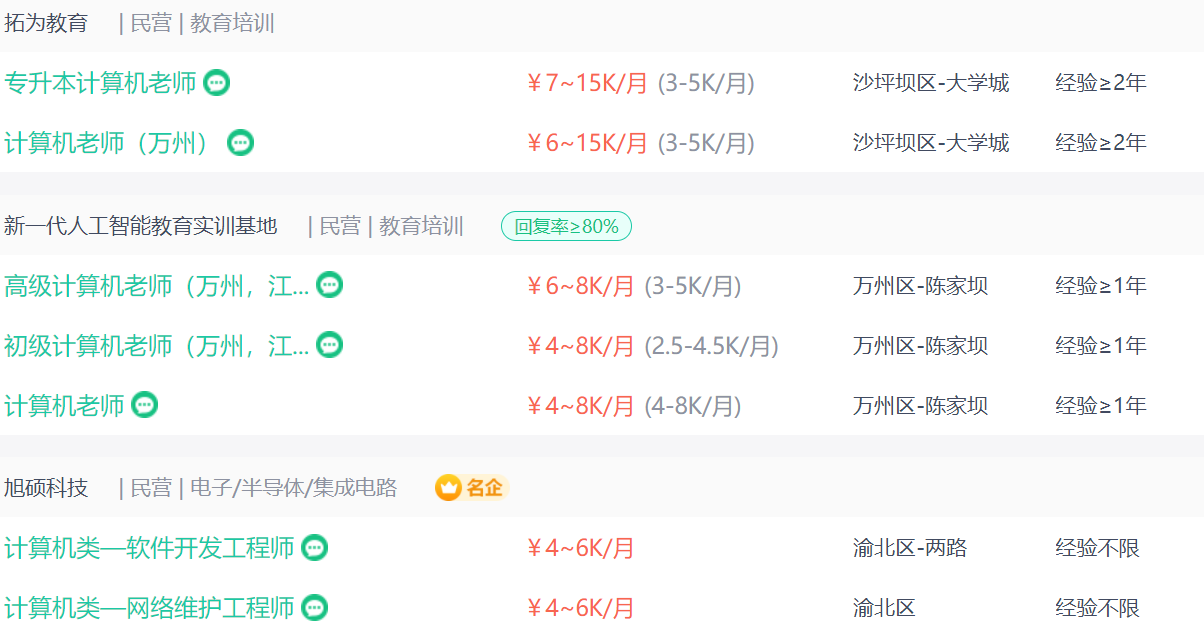1204x629 pixels.
Task: Open the 专升本计算机老师 job posting
Action: coord(100,83)
